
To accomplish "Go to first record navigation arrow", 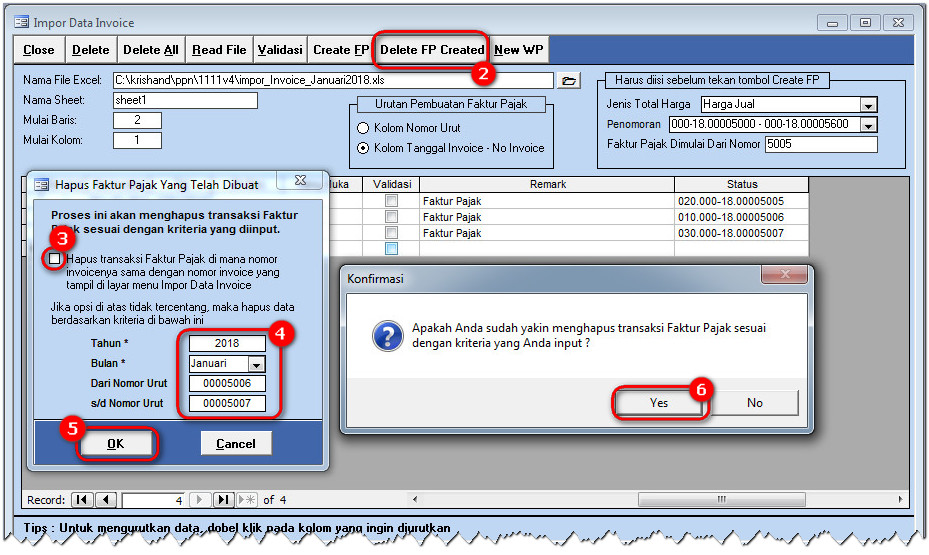I will point(83,499).
